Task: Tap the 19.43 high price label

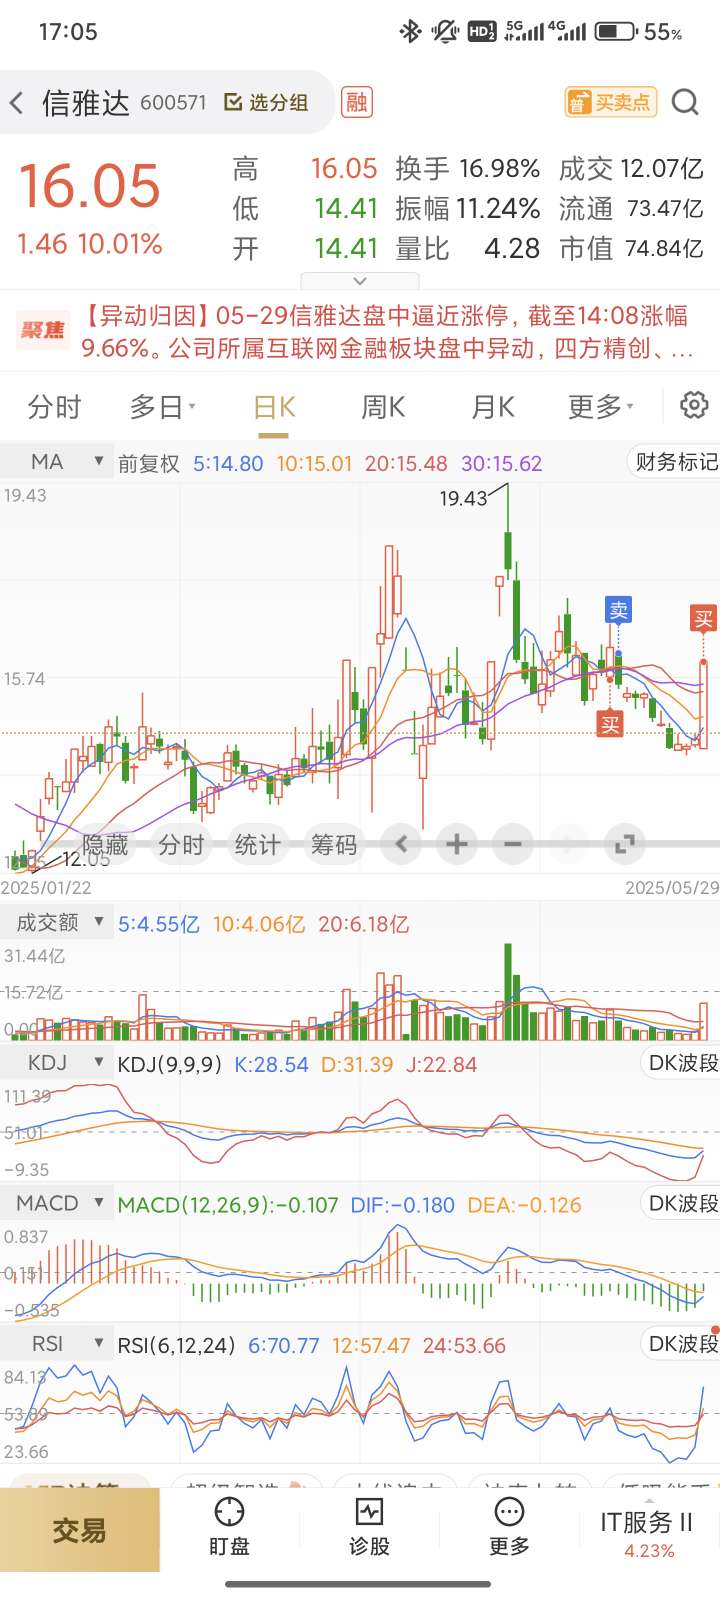Action: click(x=463, y=498)
